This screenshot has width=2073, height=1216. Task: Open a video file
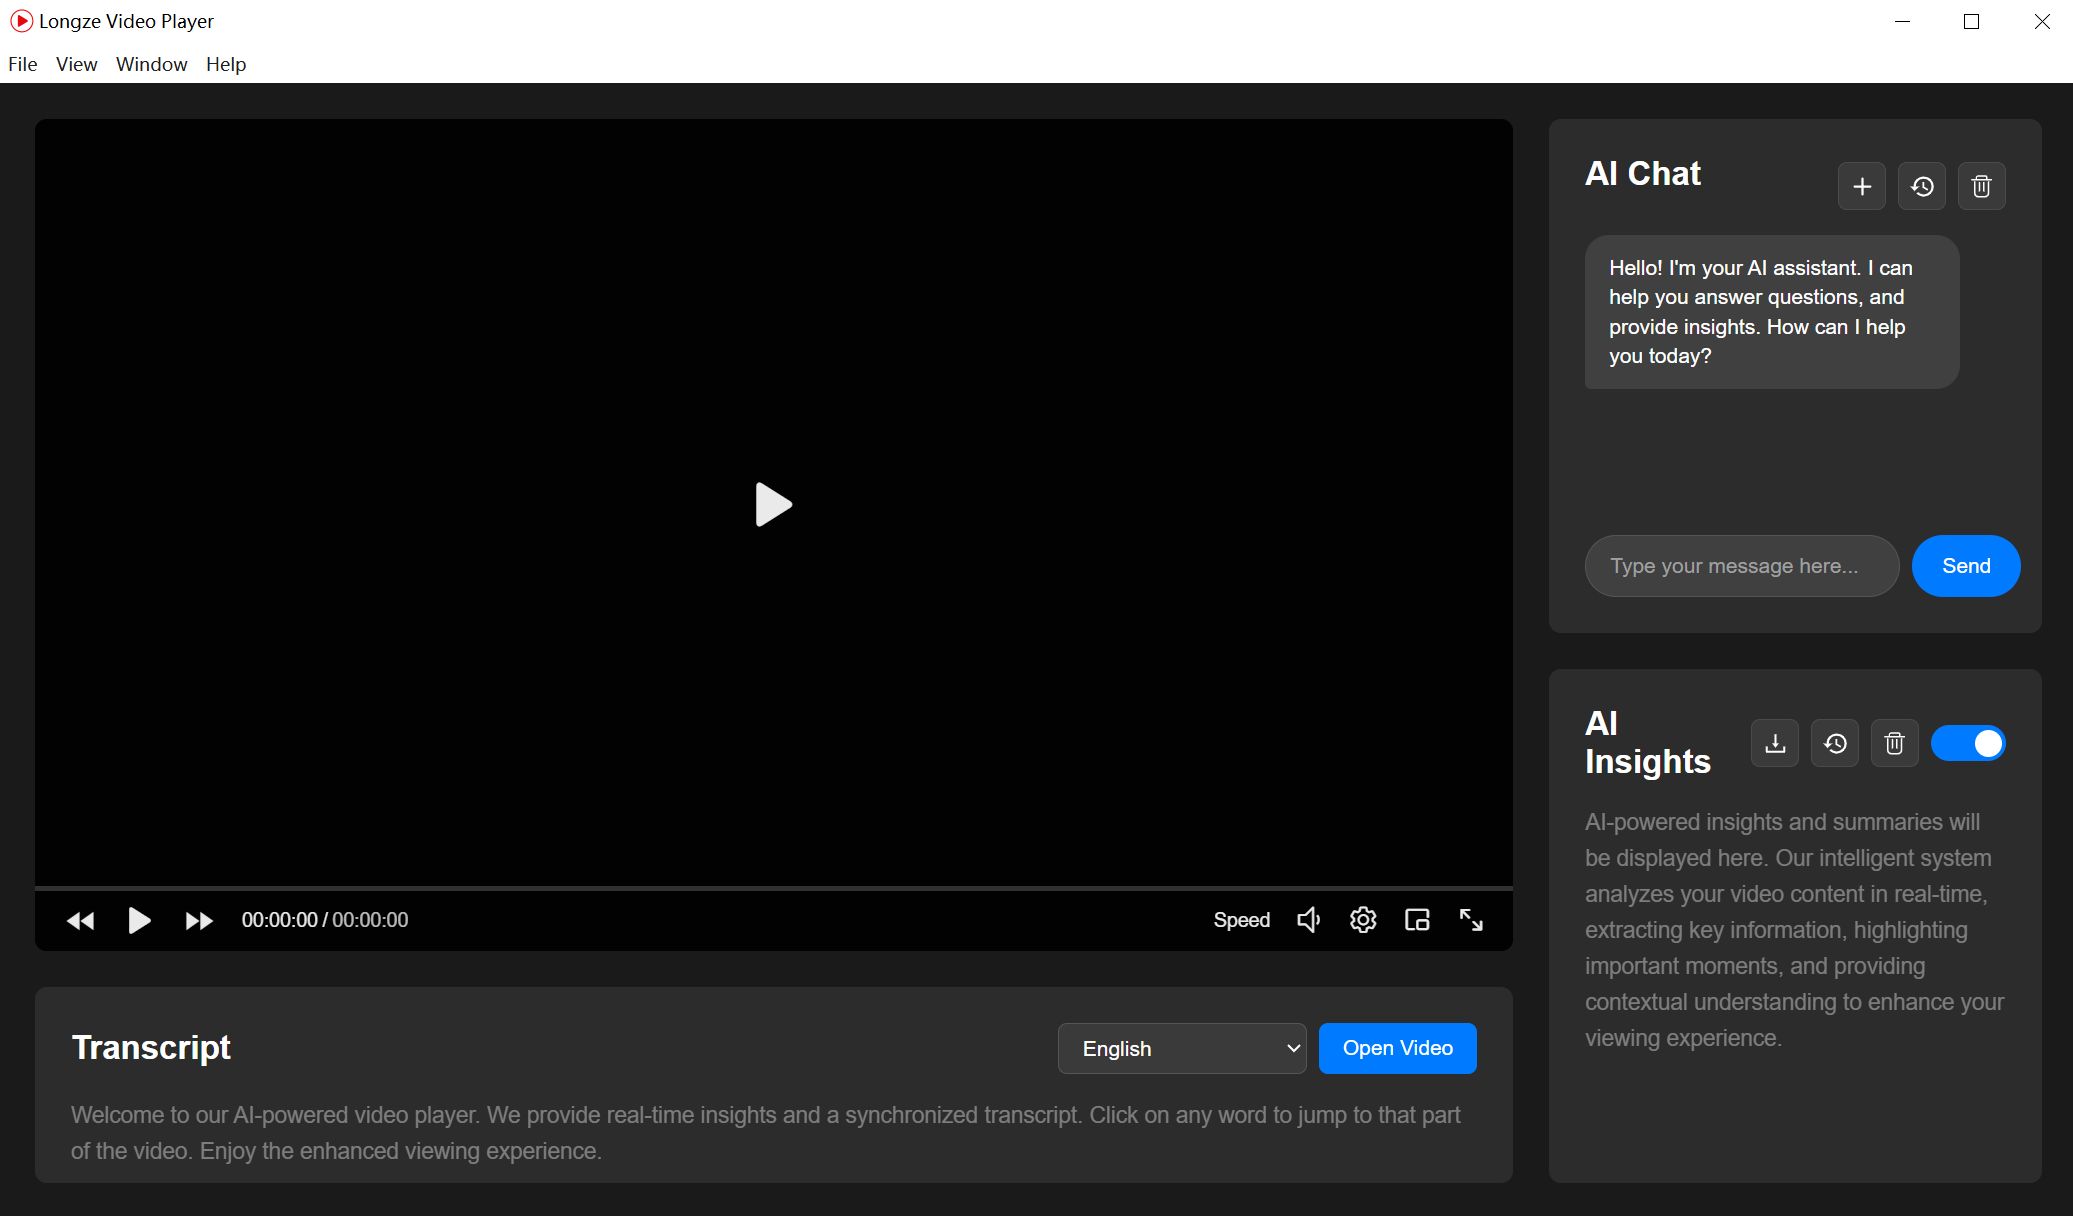pyautogui.click(x=1397, y=1048)
